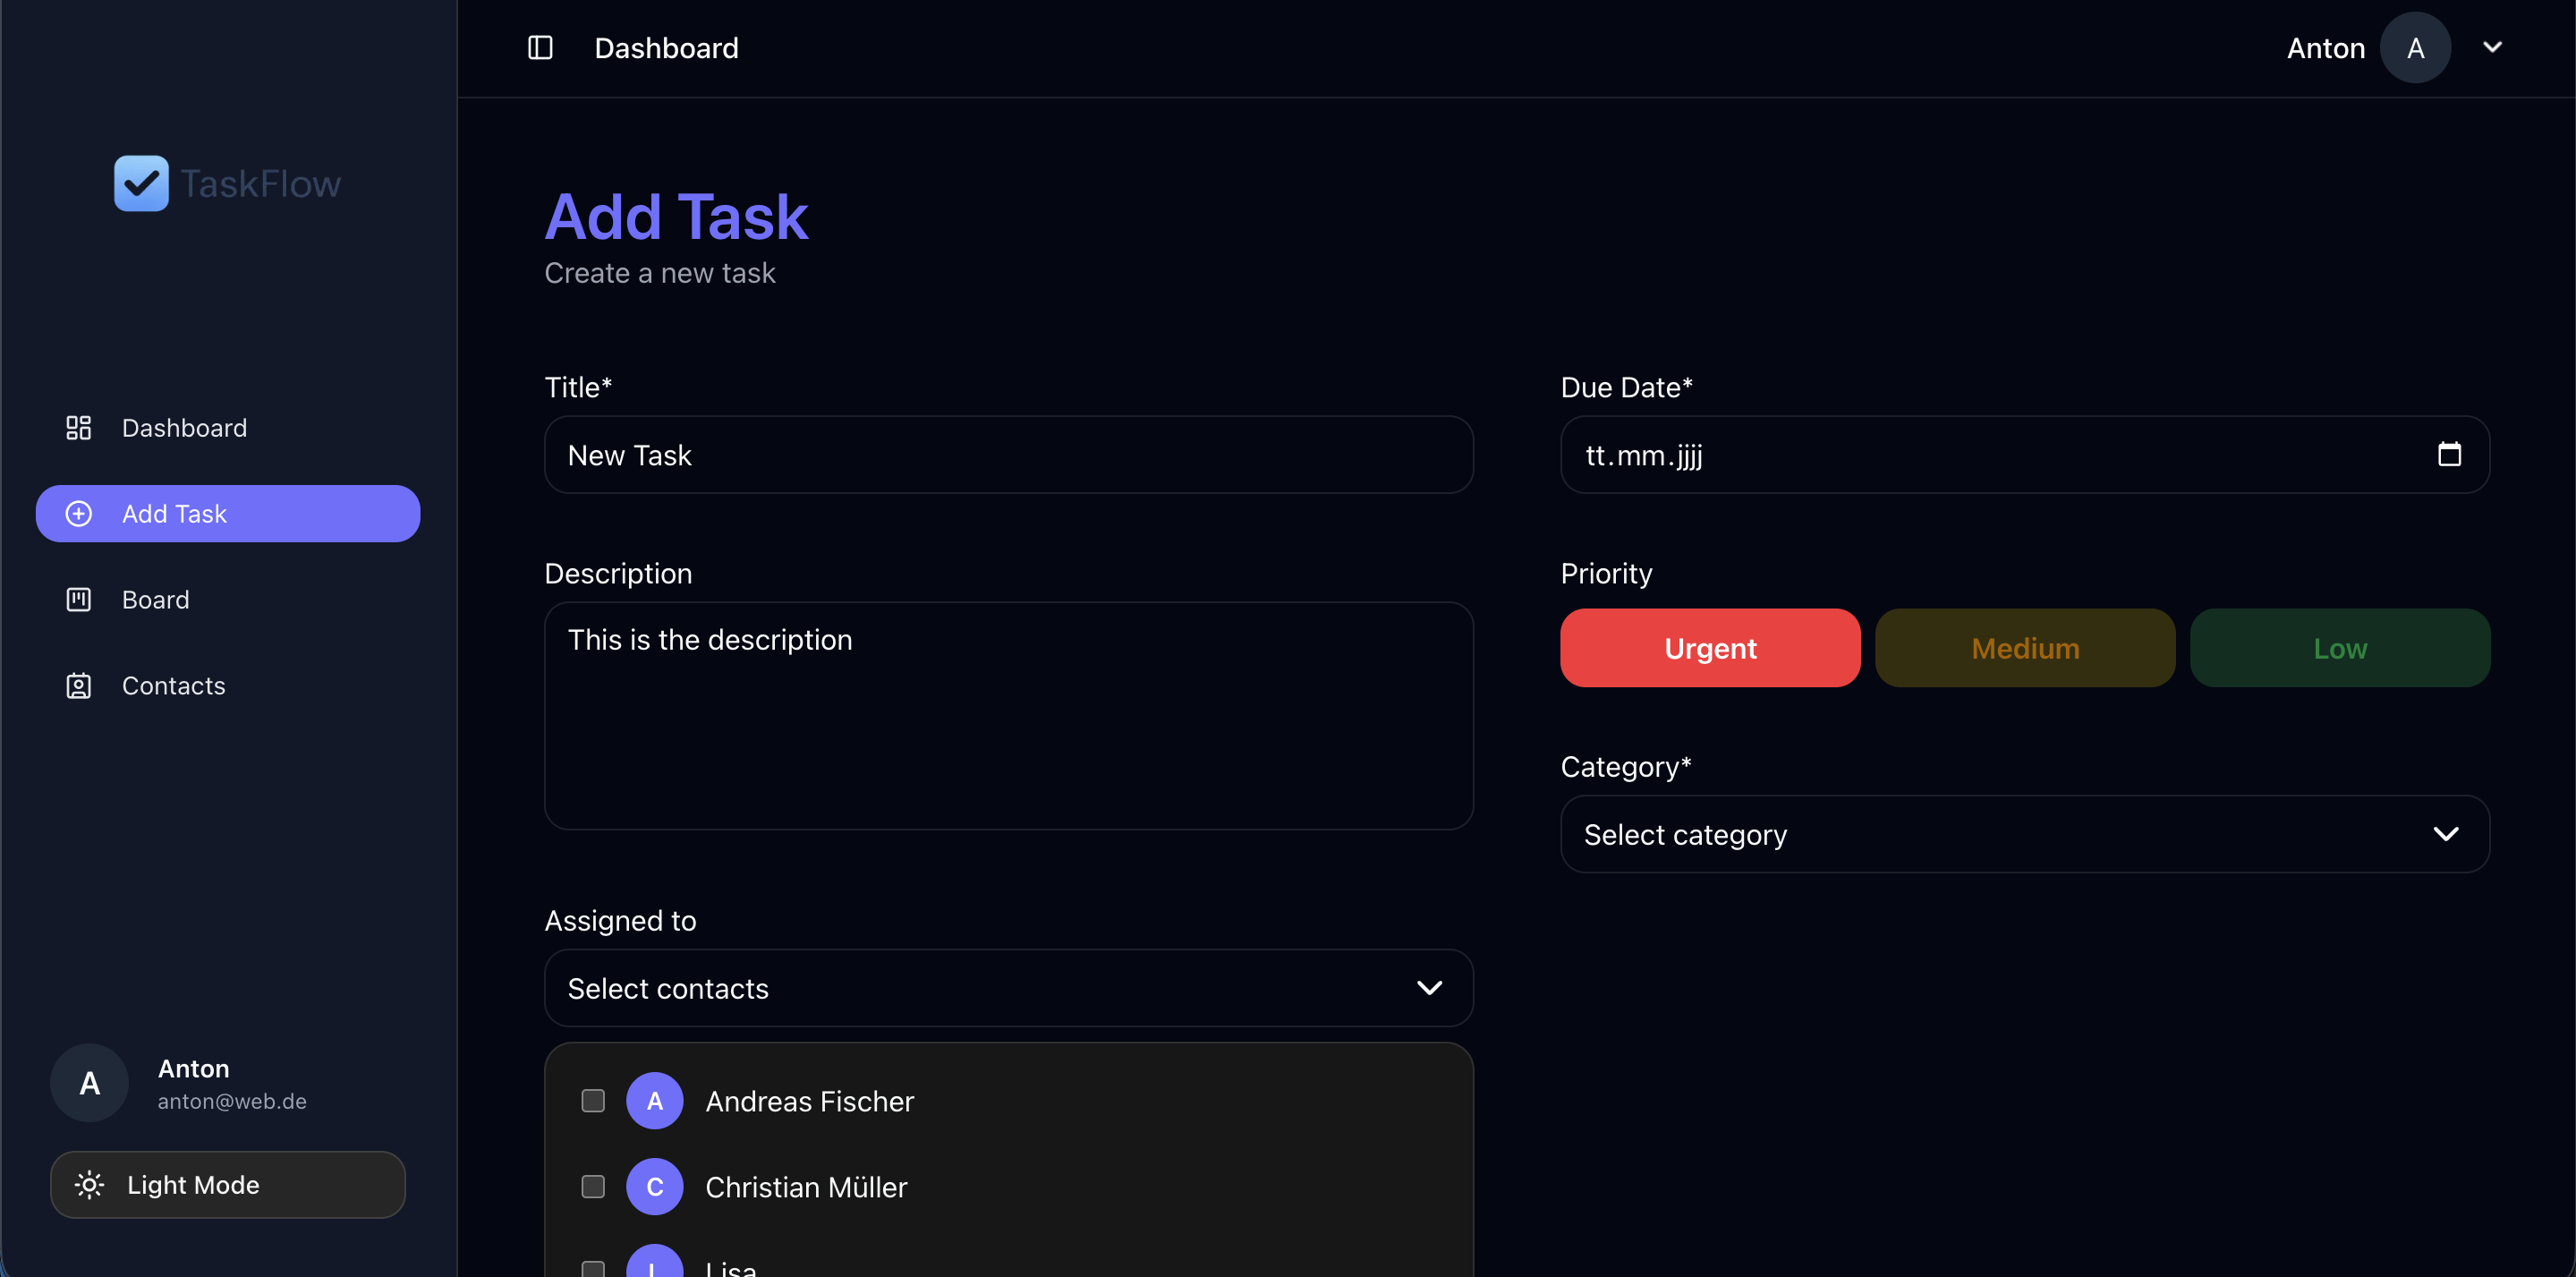Viewport: 2576px width, 1277px height.
Task: Select the green Low priority option
Action: point(2339,647)
